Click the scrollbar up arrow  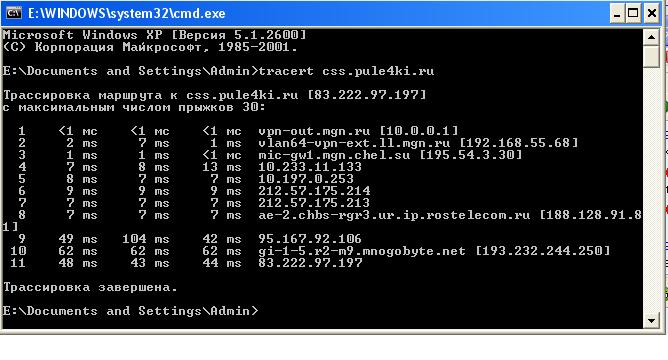tap(651, 37)
